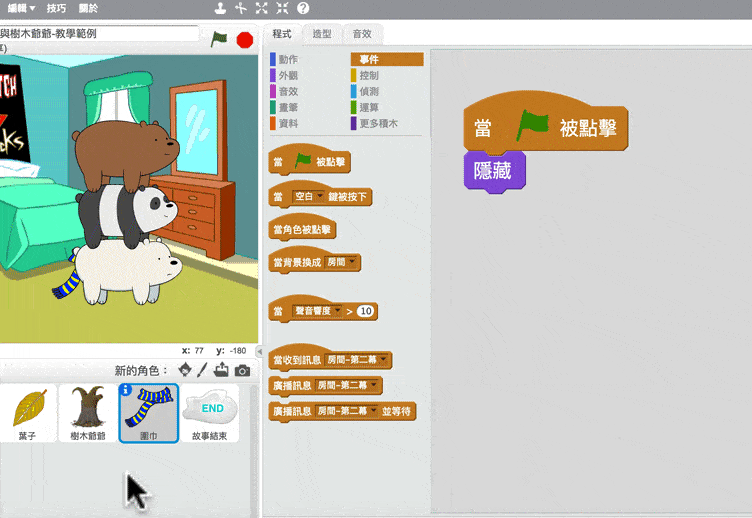Screen dimensions: 752x518
Task: Click the stacked bears on stage
Action: pos(127,213)
